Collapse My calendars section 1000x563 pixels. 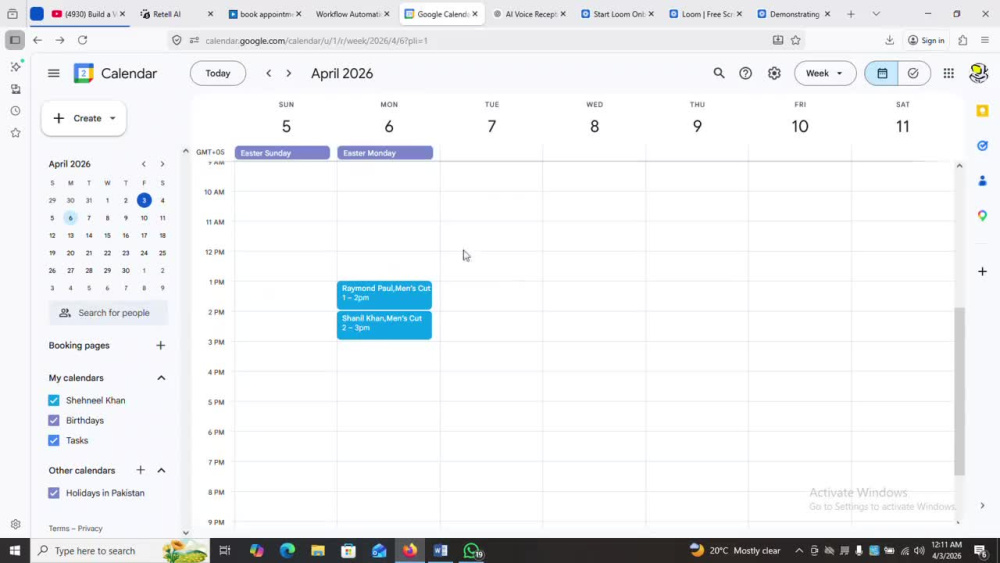pos(161,378)
